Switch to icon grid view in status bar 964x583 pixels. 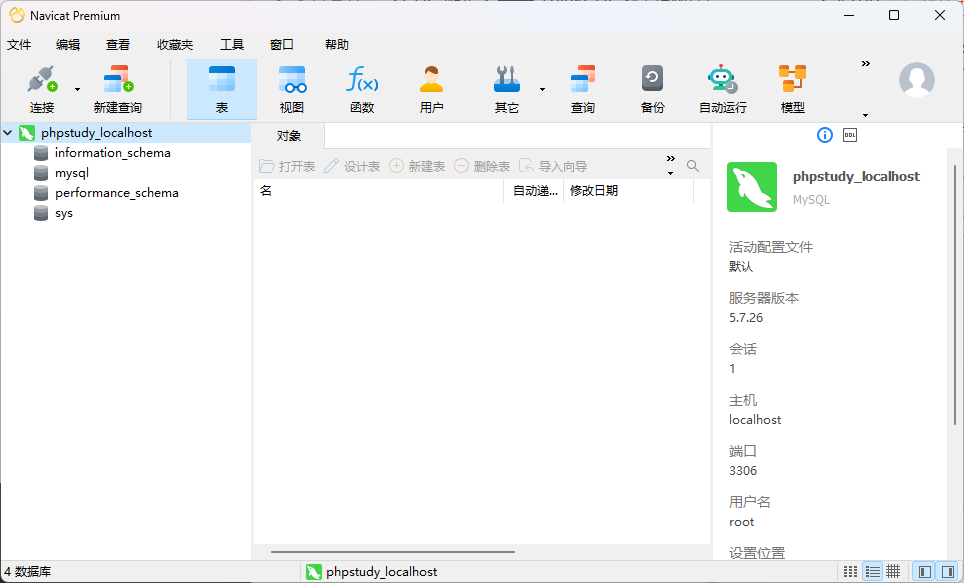coord(850,571)
